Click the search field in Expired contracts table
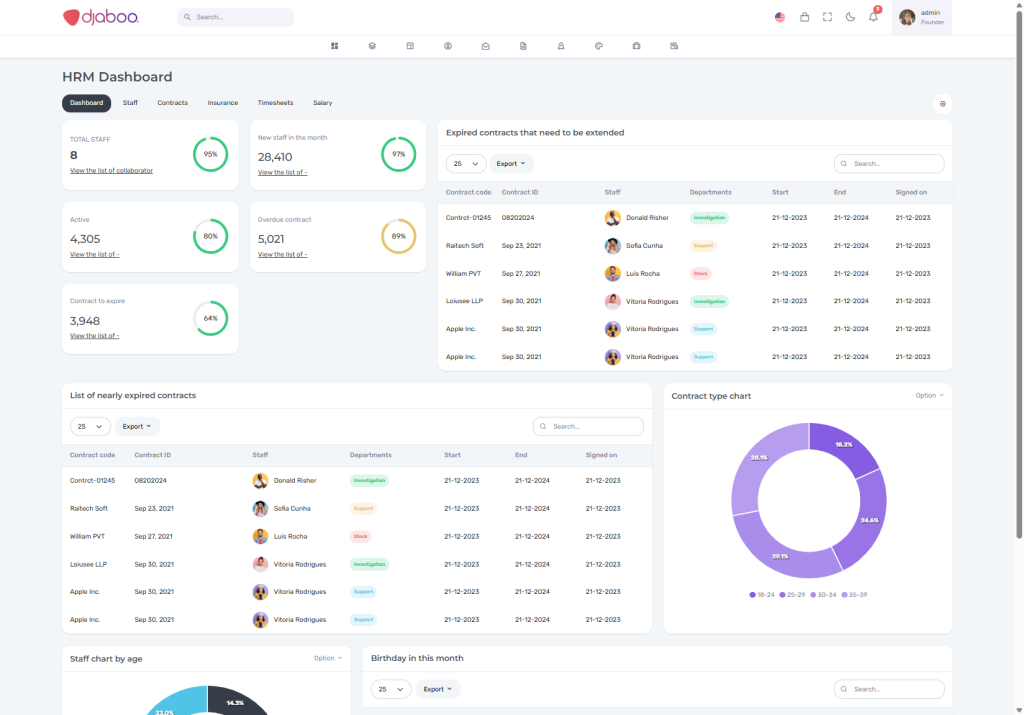Screen dimensions: 1024x715 pos(889,163)
